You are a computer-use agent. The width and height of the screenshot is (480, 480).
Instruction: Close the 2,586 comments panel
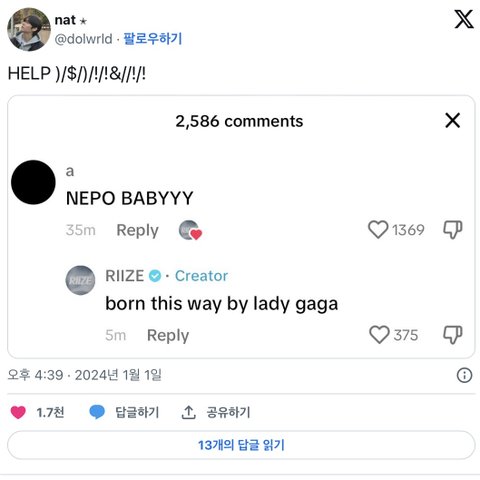pyautogui.click(x=452, y=120)
